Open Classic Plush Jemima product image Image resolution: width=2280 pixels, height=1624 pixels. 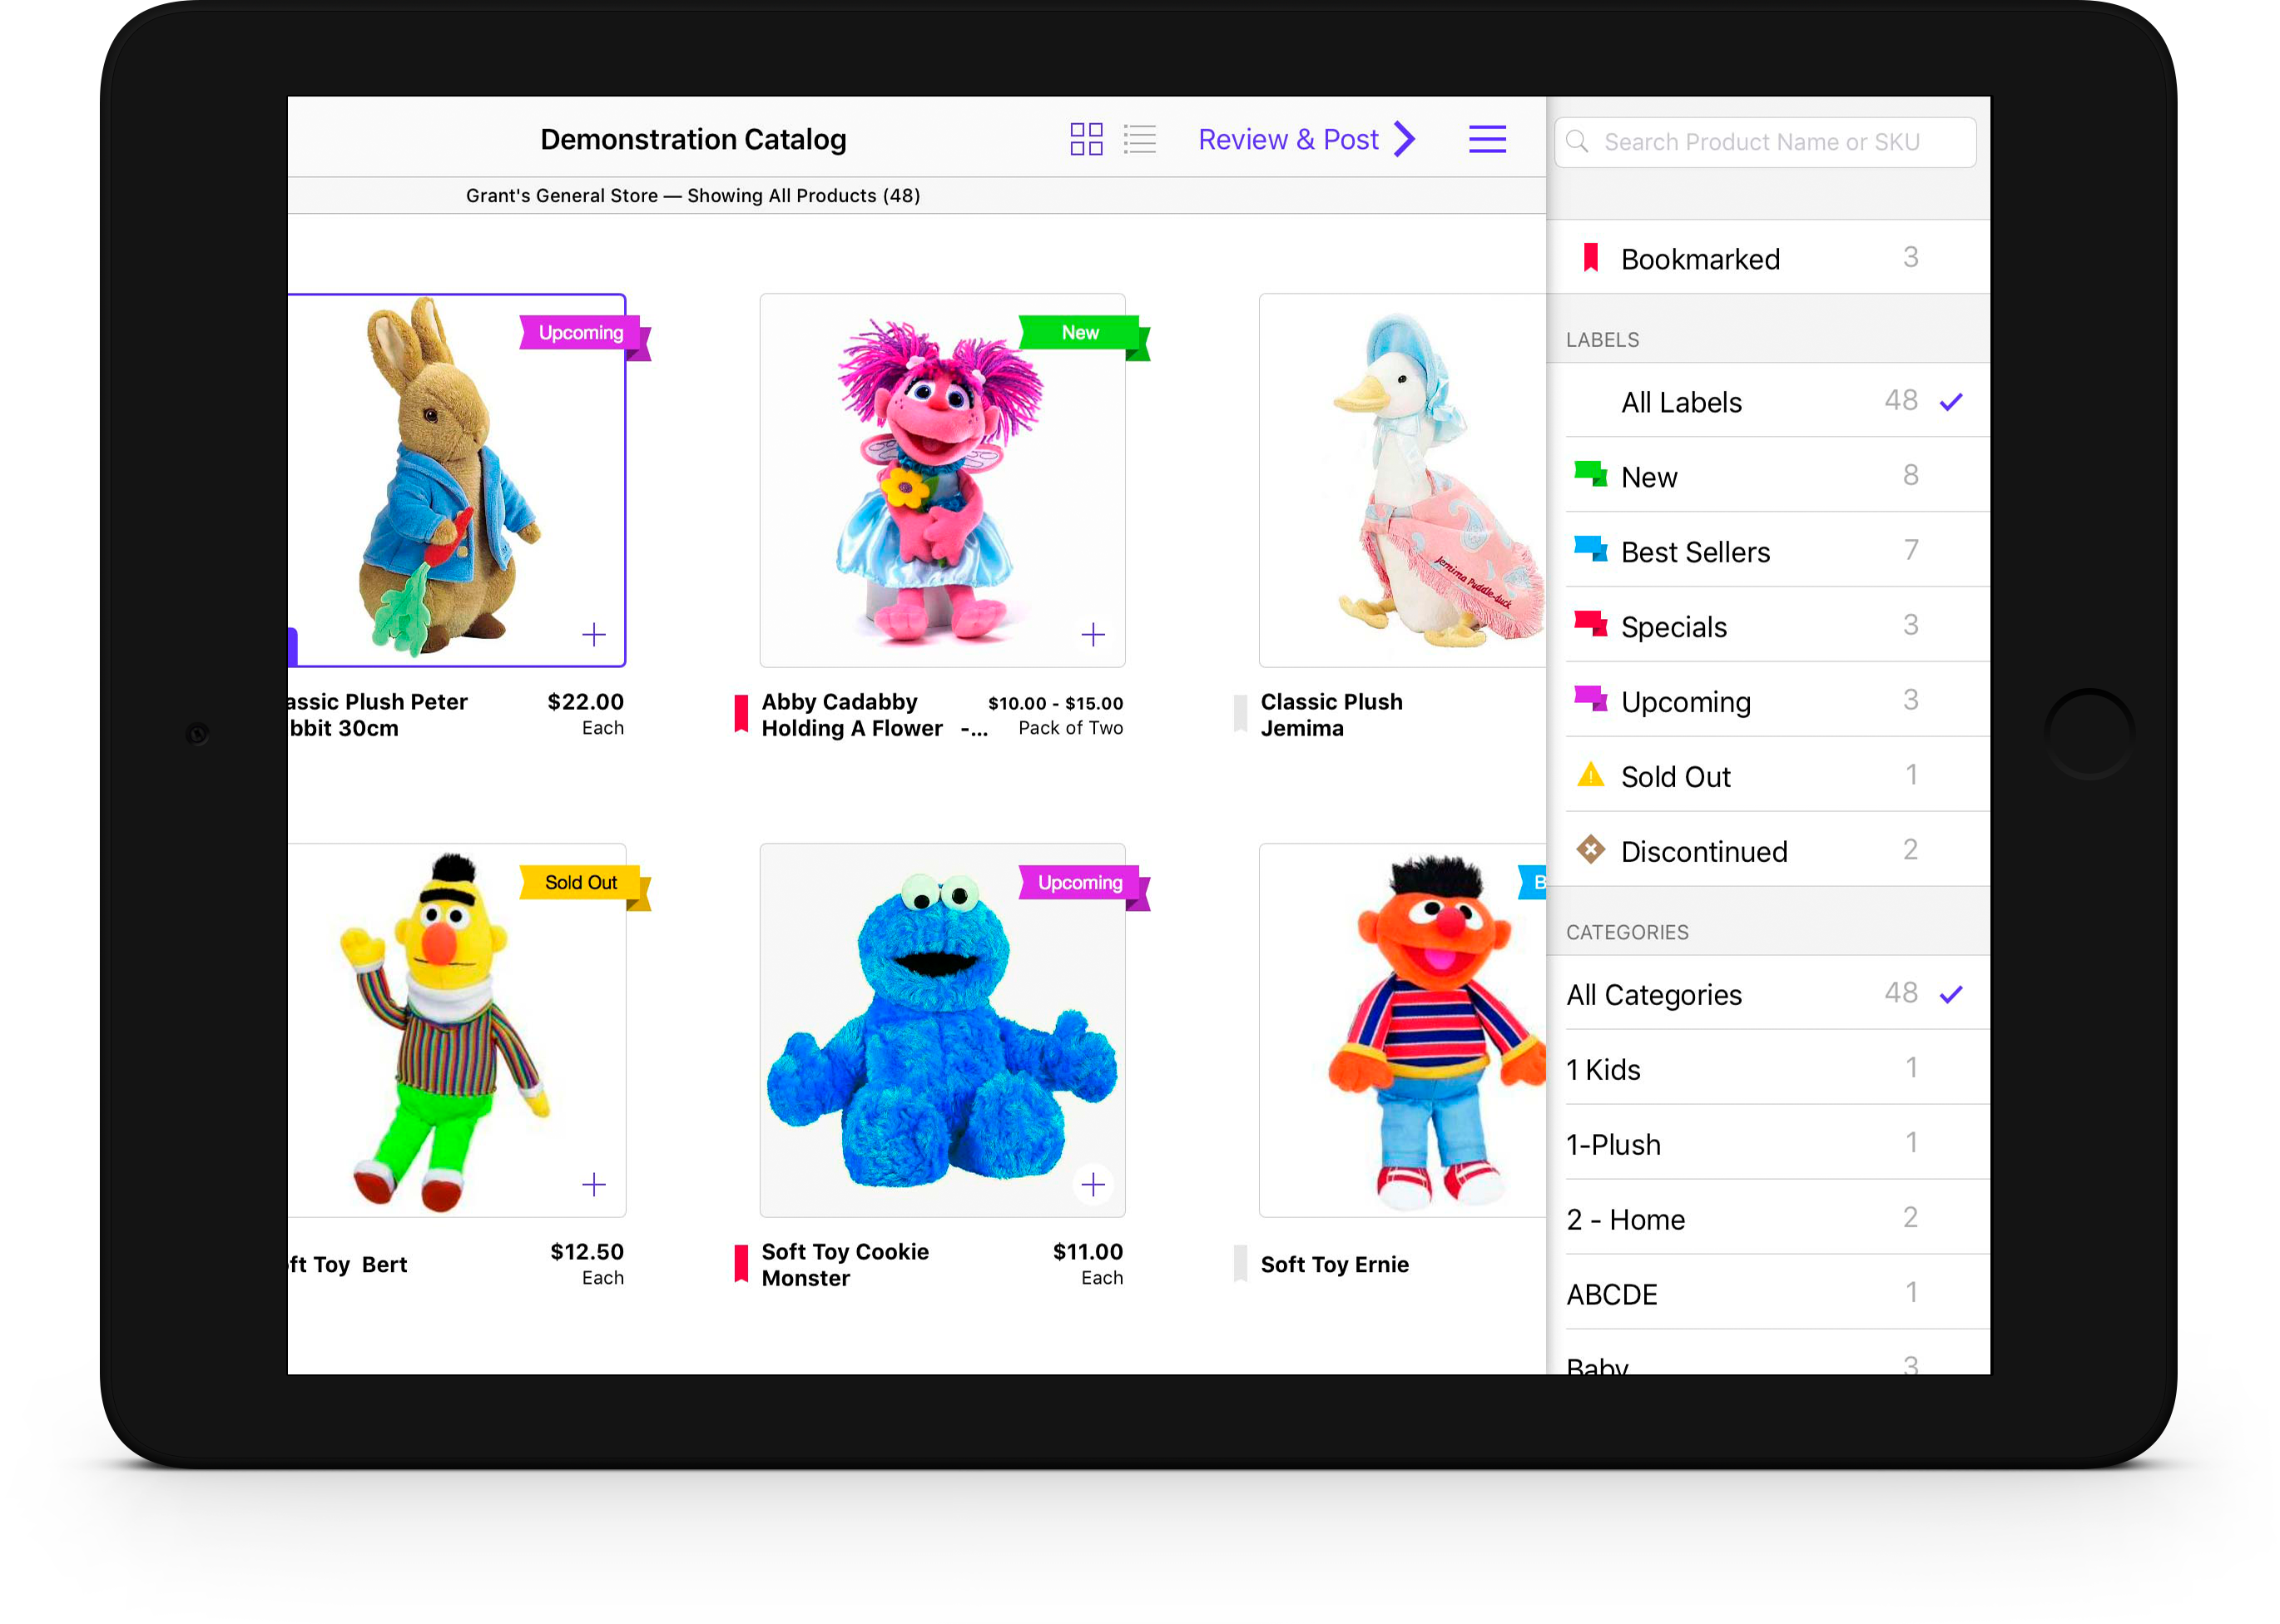coord(1402,480)
